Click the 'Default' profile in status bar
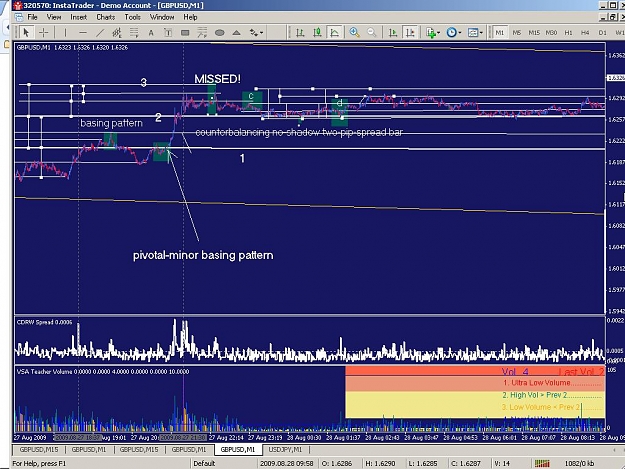This screenshot has width=625, height=469. point(204,463)
